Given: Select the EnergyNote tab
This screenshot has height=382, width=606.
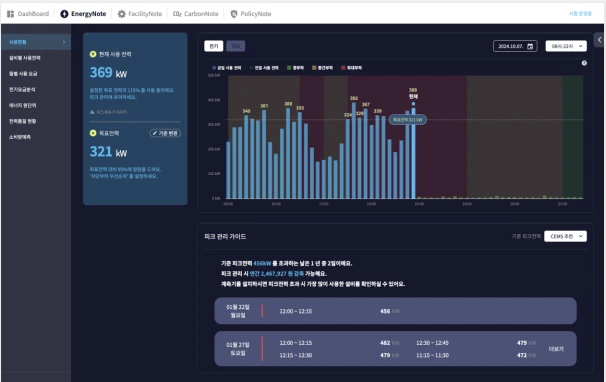Looking at the screenshot, I should [x=83, y=14].
